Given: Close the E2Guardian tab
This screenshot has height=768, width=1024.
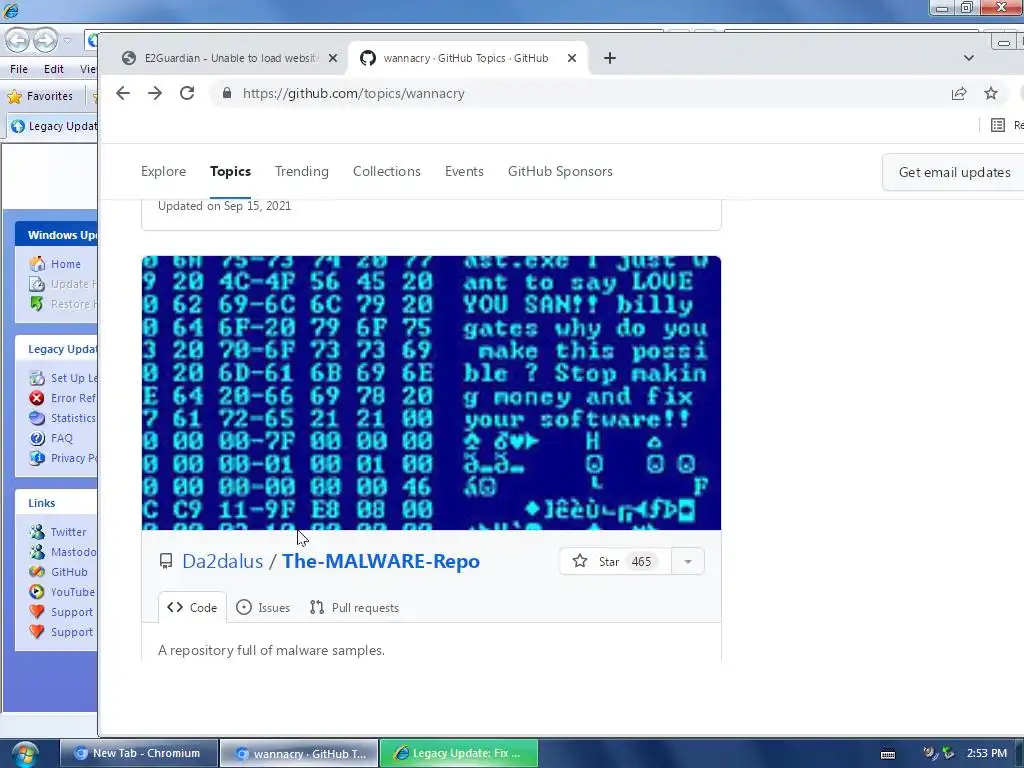Looking at the screenshot, I should coord(333,58).
